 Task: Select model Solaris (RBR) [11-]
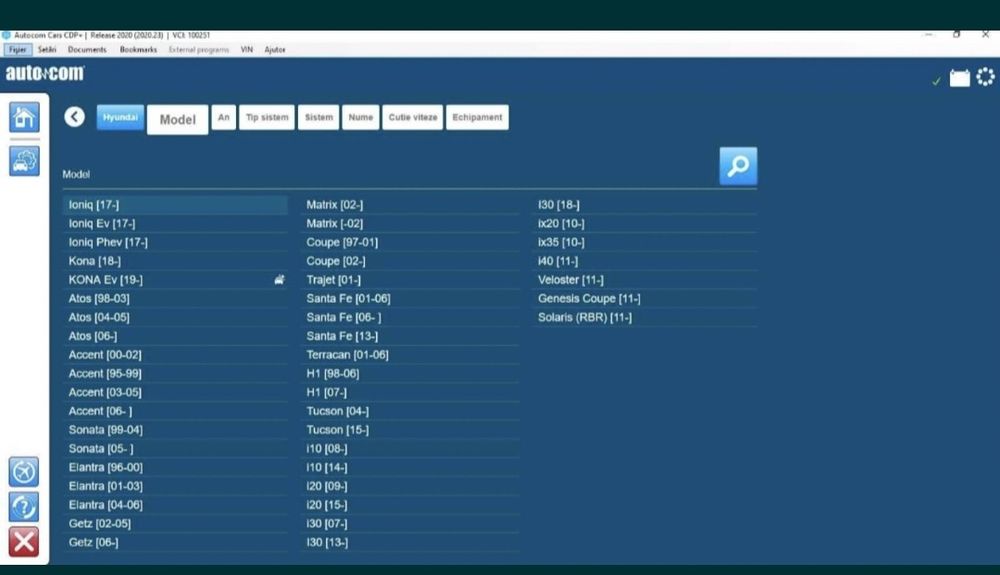(x=645, y=317)
